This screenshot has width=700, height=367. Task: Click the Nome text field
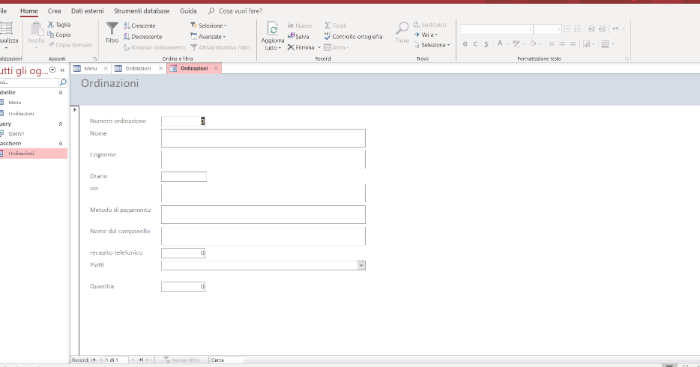(x=263, y=138)
